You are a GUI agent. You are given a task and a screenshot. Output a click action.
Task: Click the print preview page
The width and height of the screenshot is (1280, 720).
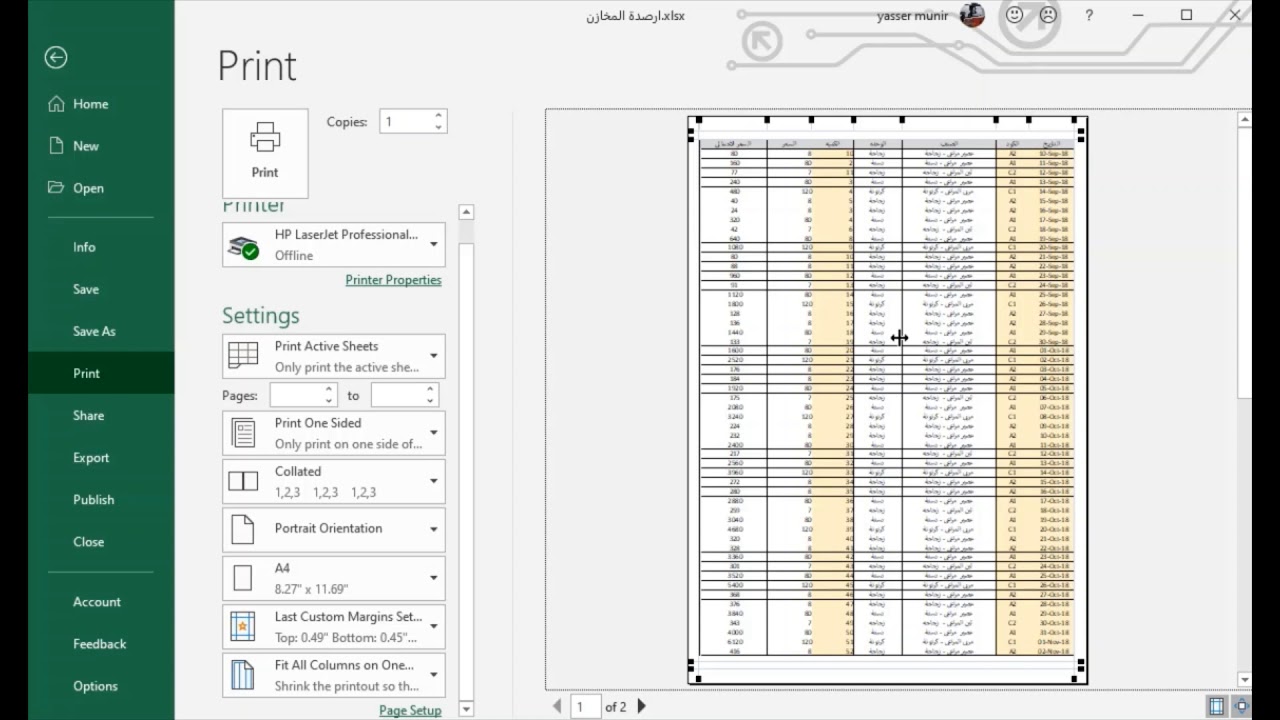[x=887, y=400]
